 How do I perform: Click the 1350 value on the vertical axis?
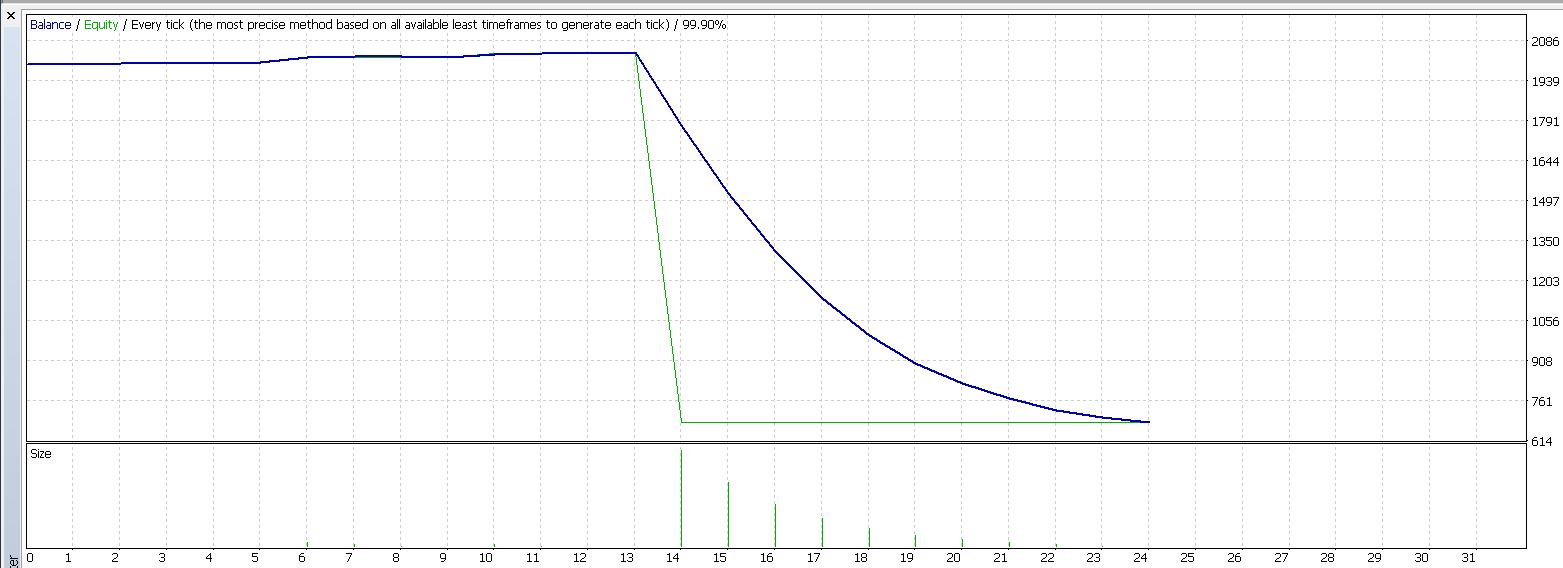1545,242
